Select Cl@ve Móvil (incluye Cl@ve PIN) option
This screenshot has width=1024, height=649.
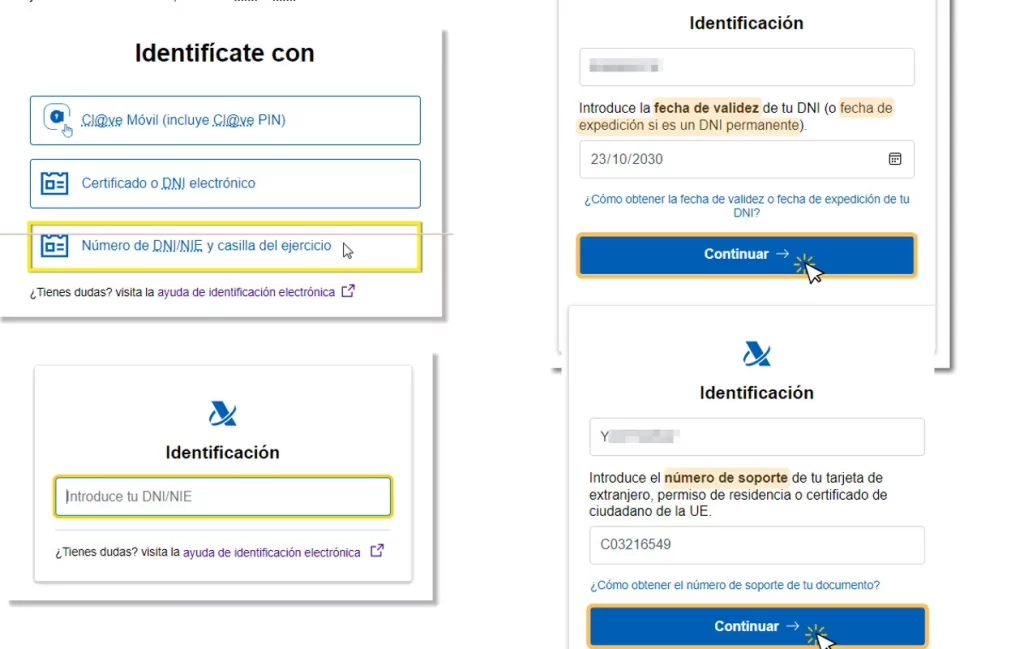(224, 120)
